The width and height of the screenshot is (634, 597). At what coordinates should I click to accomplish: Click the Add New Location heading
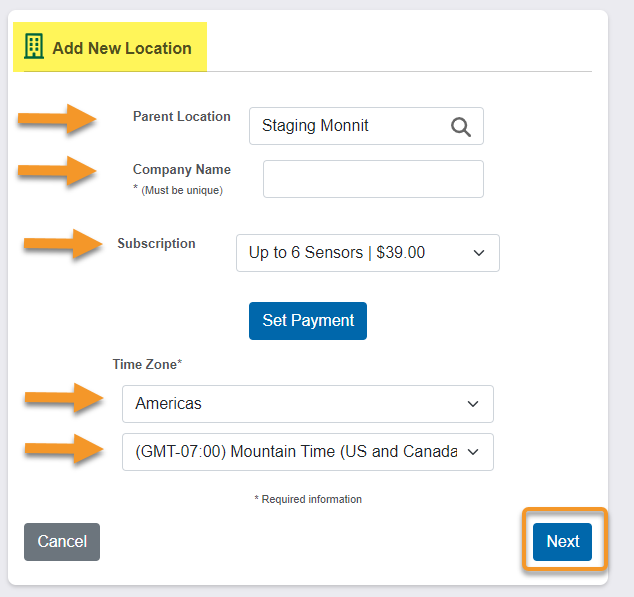122,48
